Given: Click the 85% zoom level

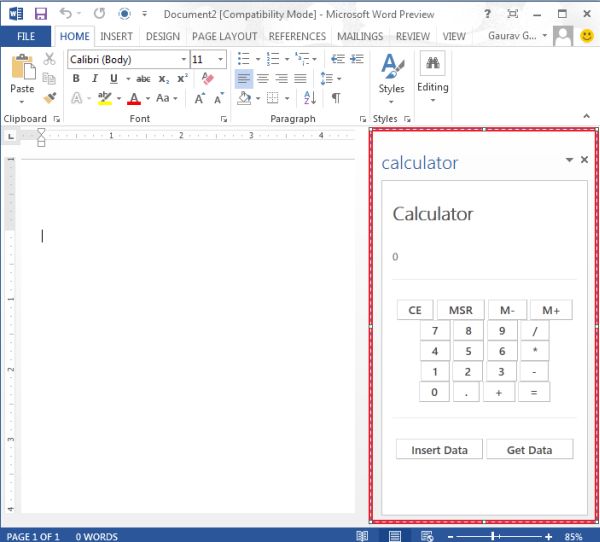Looking at the screenshot, I should coord(573,536).
